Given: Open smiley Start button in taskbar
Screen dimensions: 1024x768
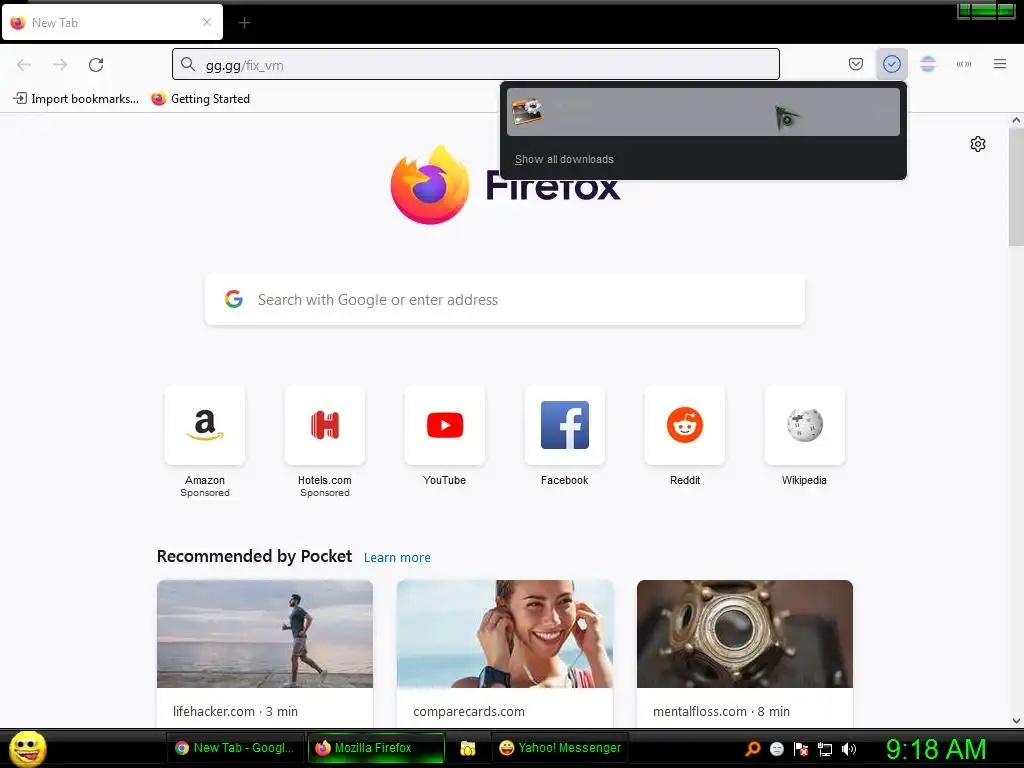Looking at the screenshot, I should pos(28,748).
